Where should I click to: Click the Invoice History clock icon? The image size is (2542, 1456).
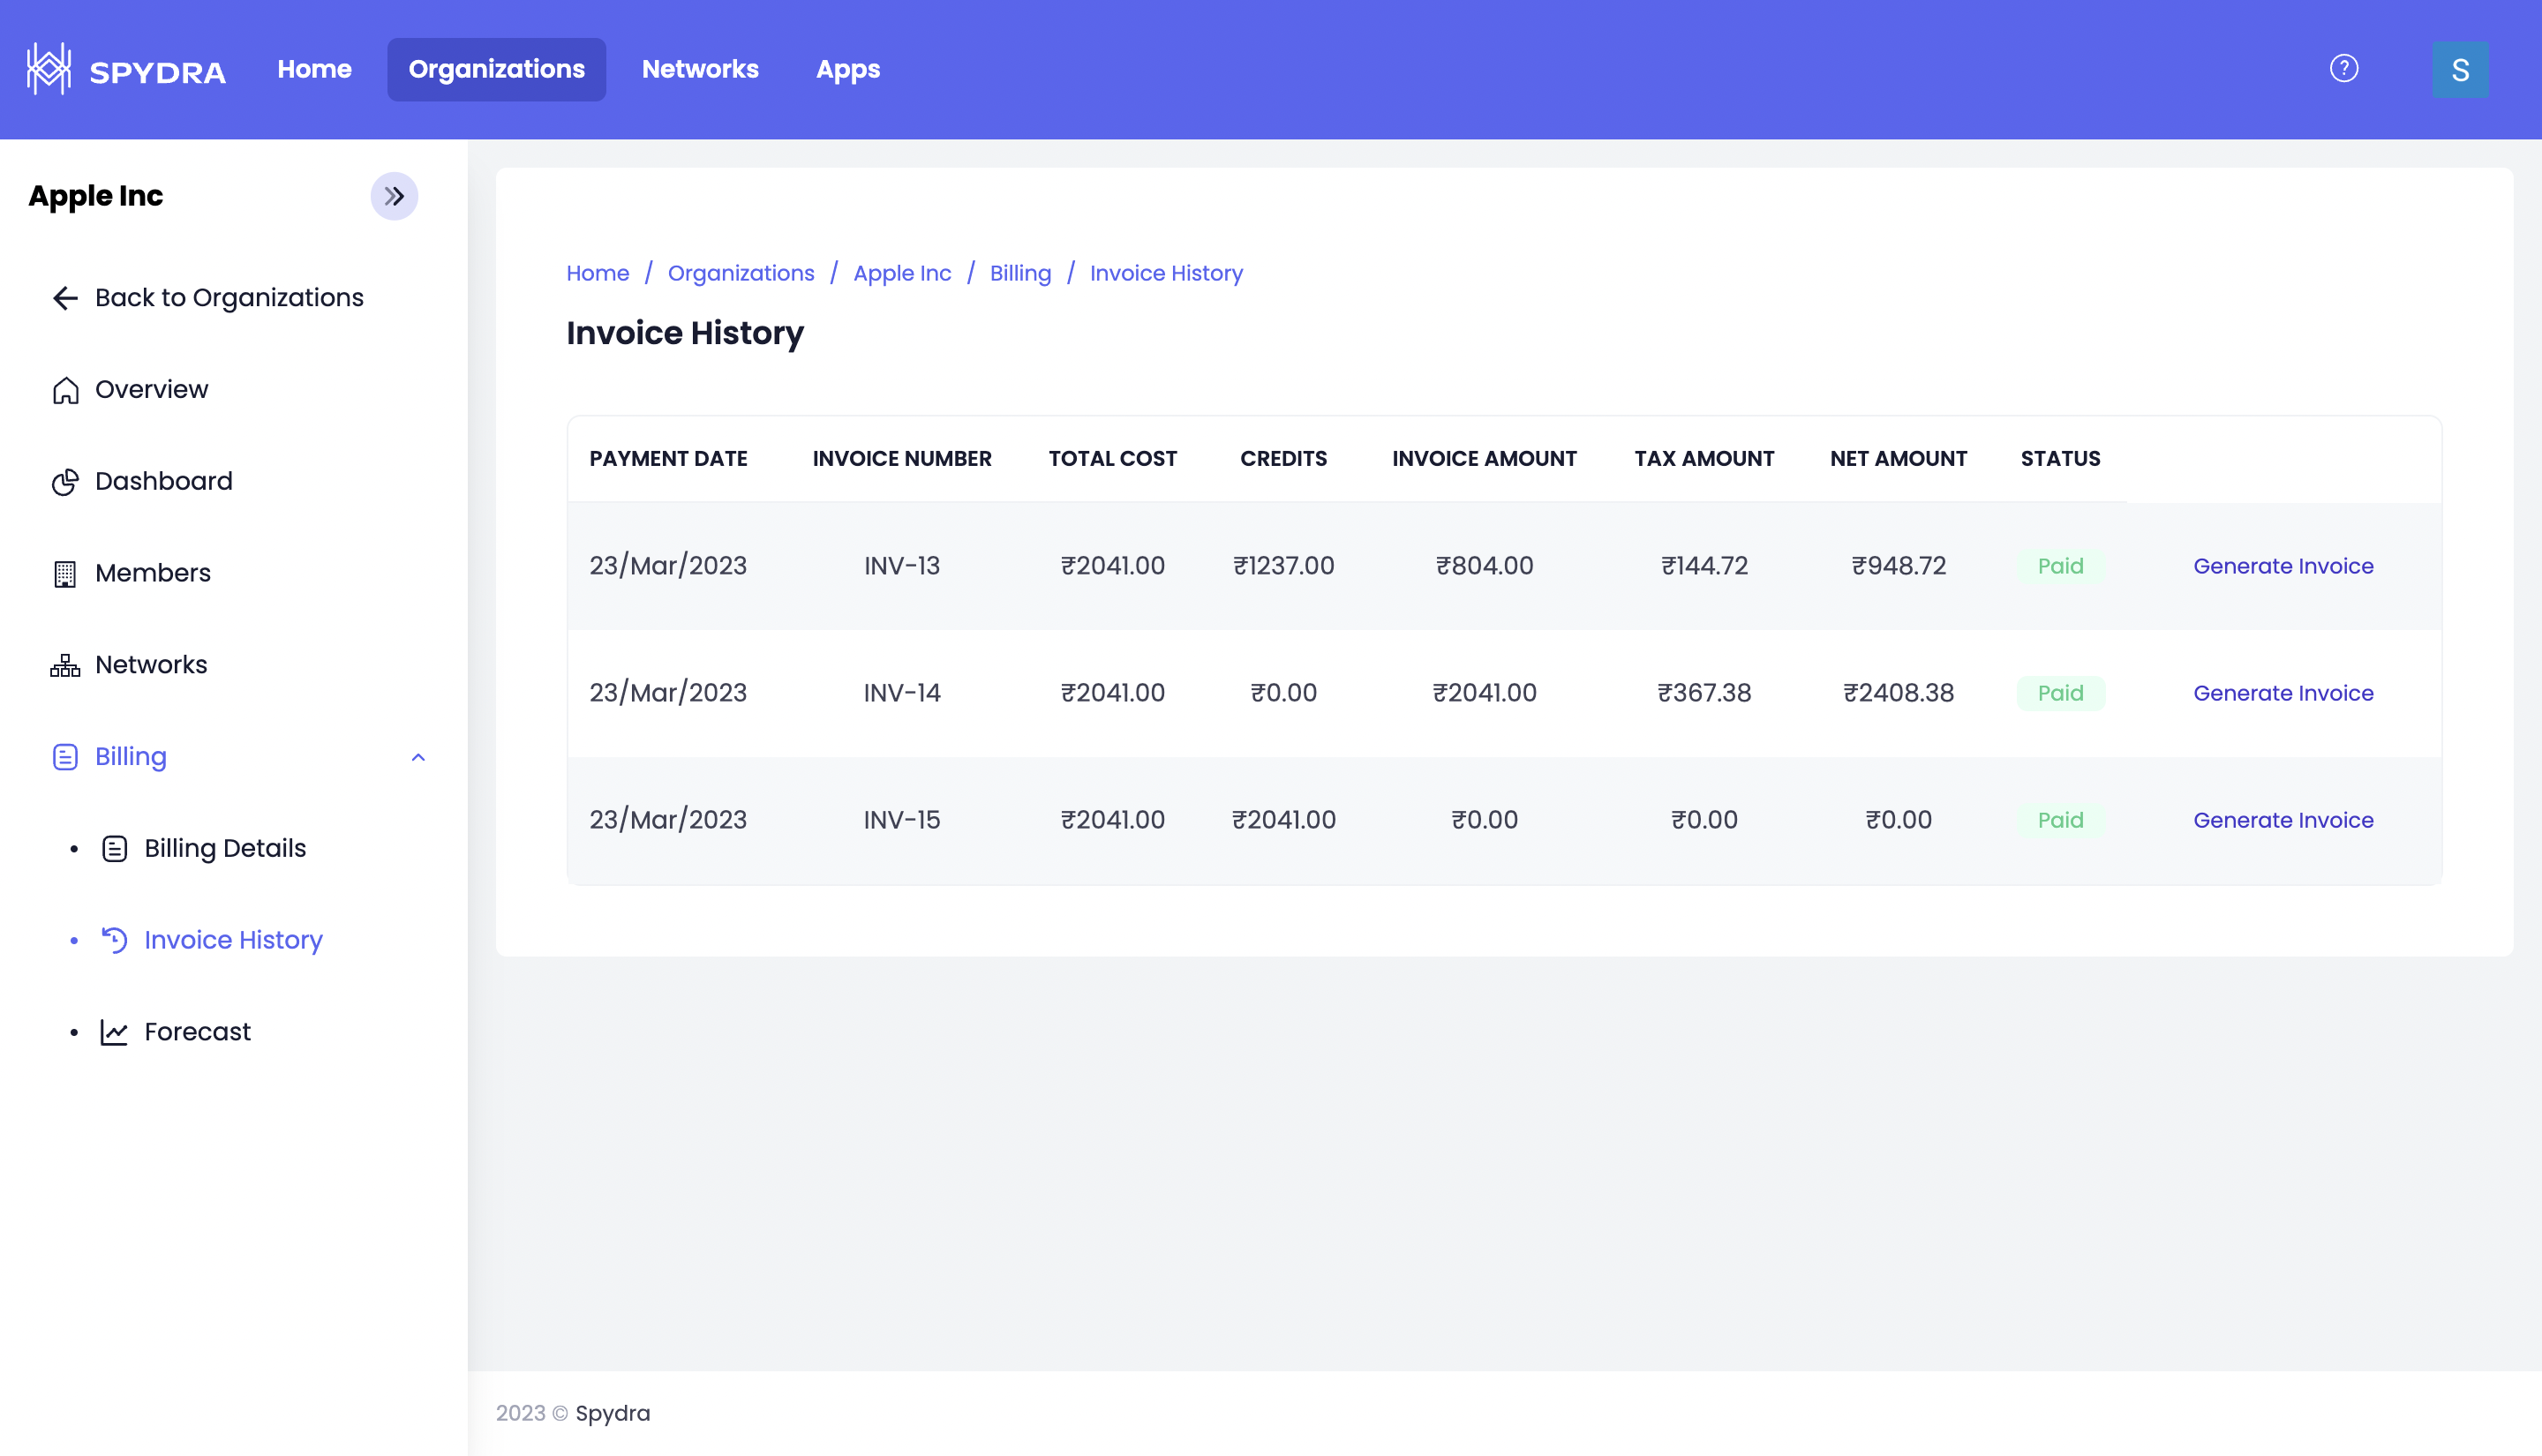(x=114, y=940)
